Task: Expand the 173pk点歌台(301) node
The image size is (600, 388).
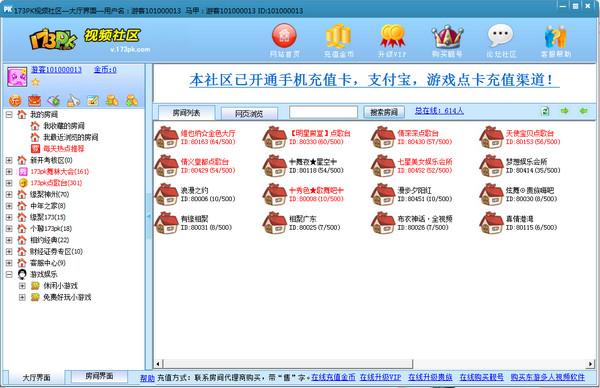Action: pyautogui.click(x=9, y=183)
